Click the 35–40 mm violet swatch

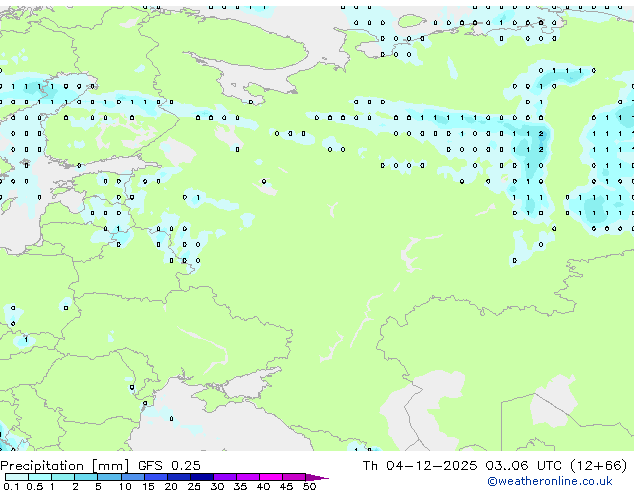(248, 477)
